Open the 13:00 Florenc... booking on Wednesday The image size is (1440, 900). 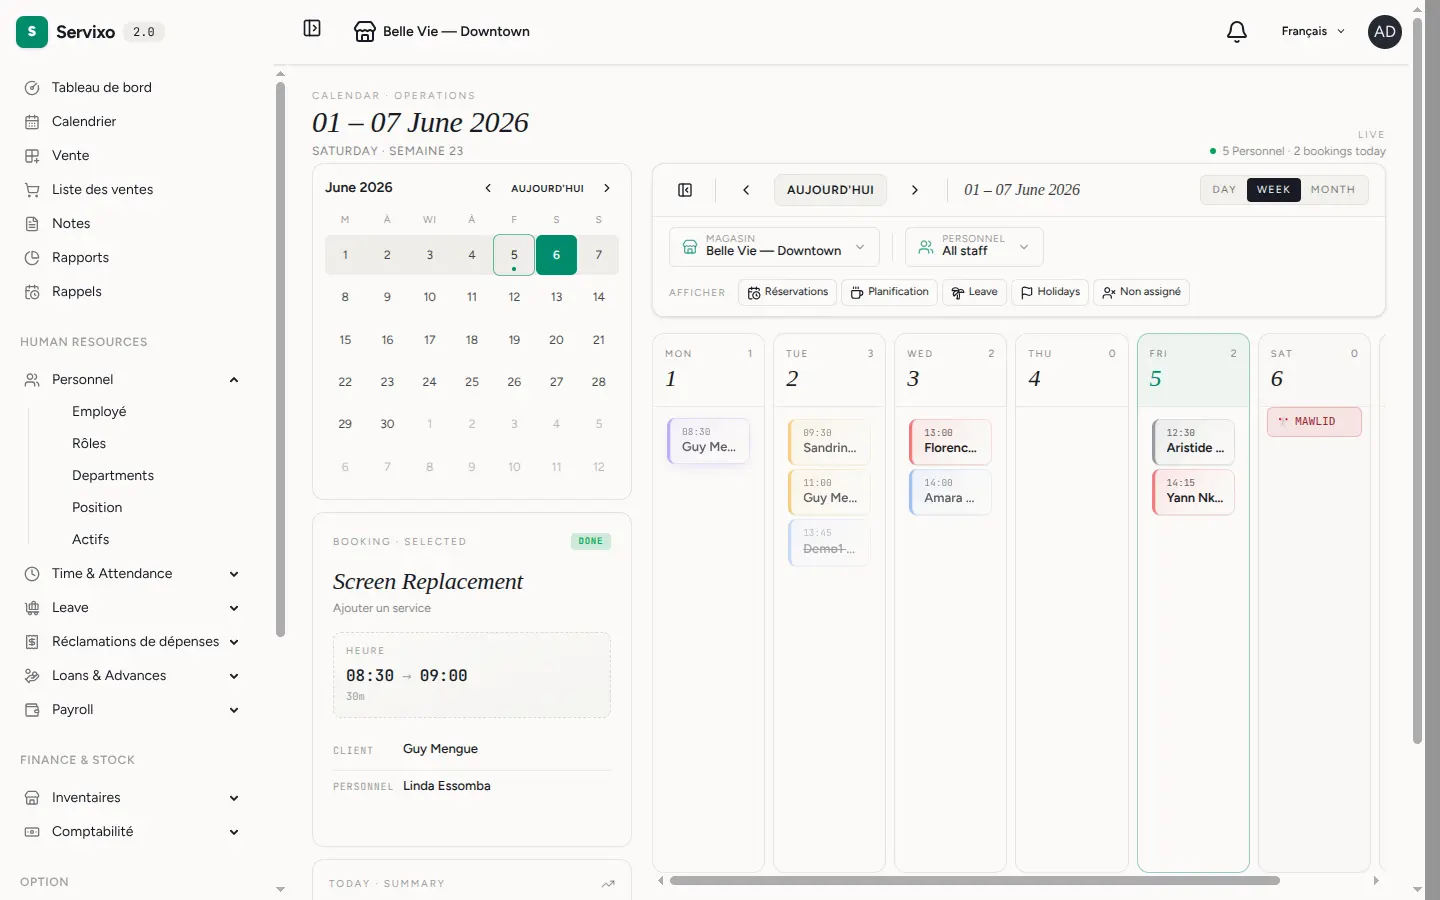(x=950, y=442)
